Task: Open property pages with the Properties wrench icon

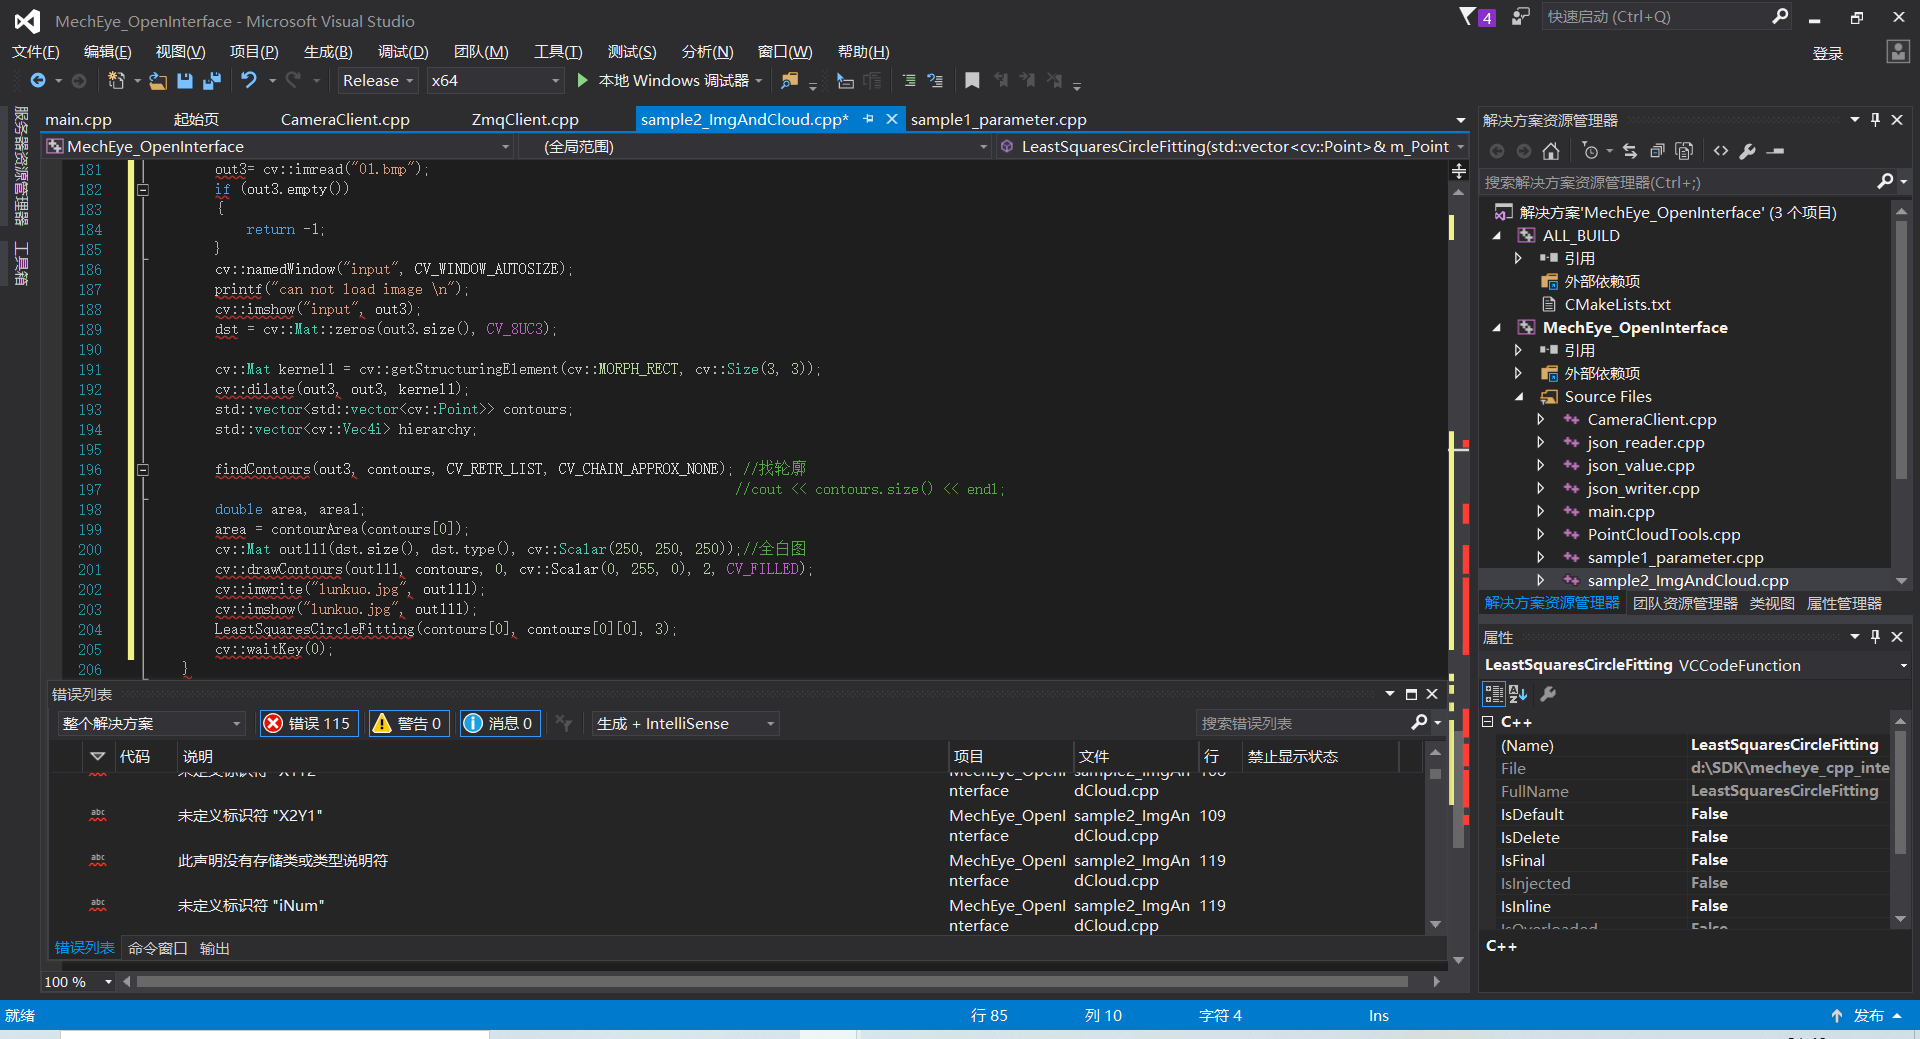Action: tap(1548, 694)
